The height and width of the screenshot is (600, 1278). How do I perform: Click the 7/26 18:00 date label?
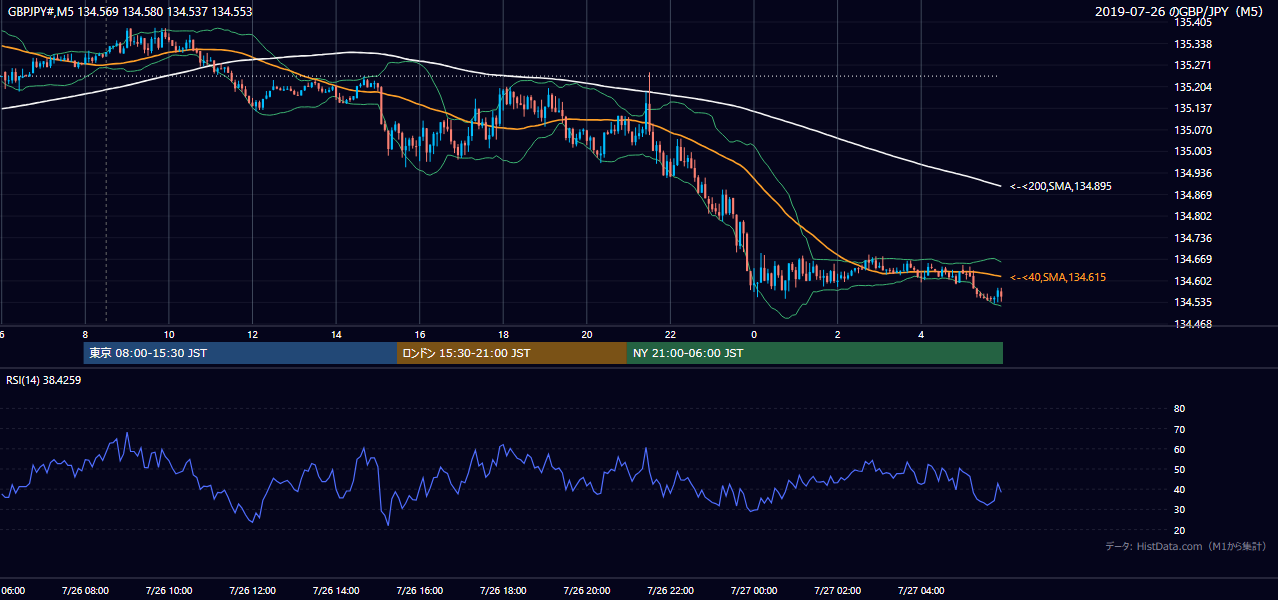point(503,591)
